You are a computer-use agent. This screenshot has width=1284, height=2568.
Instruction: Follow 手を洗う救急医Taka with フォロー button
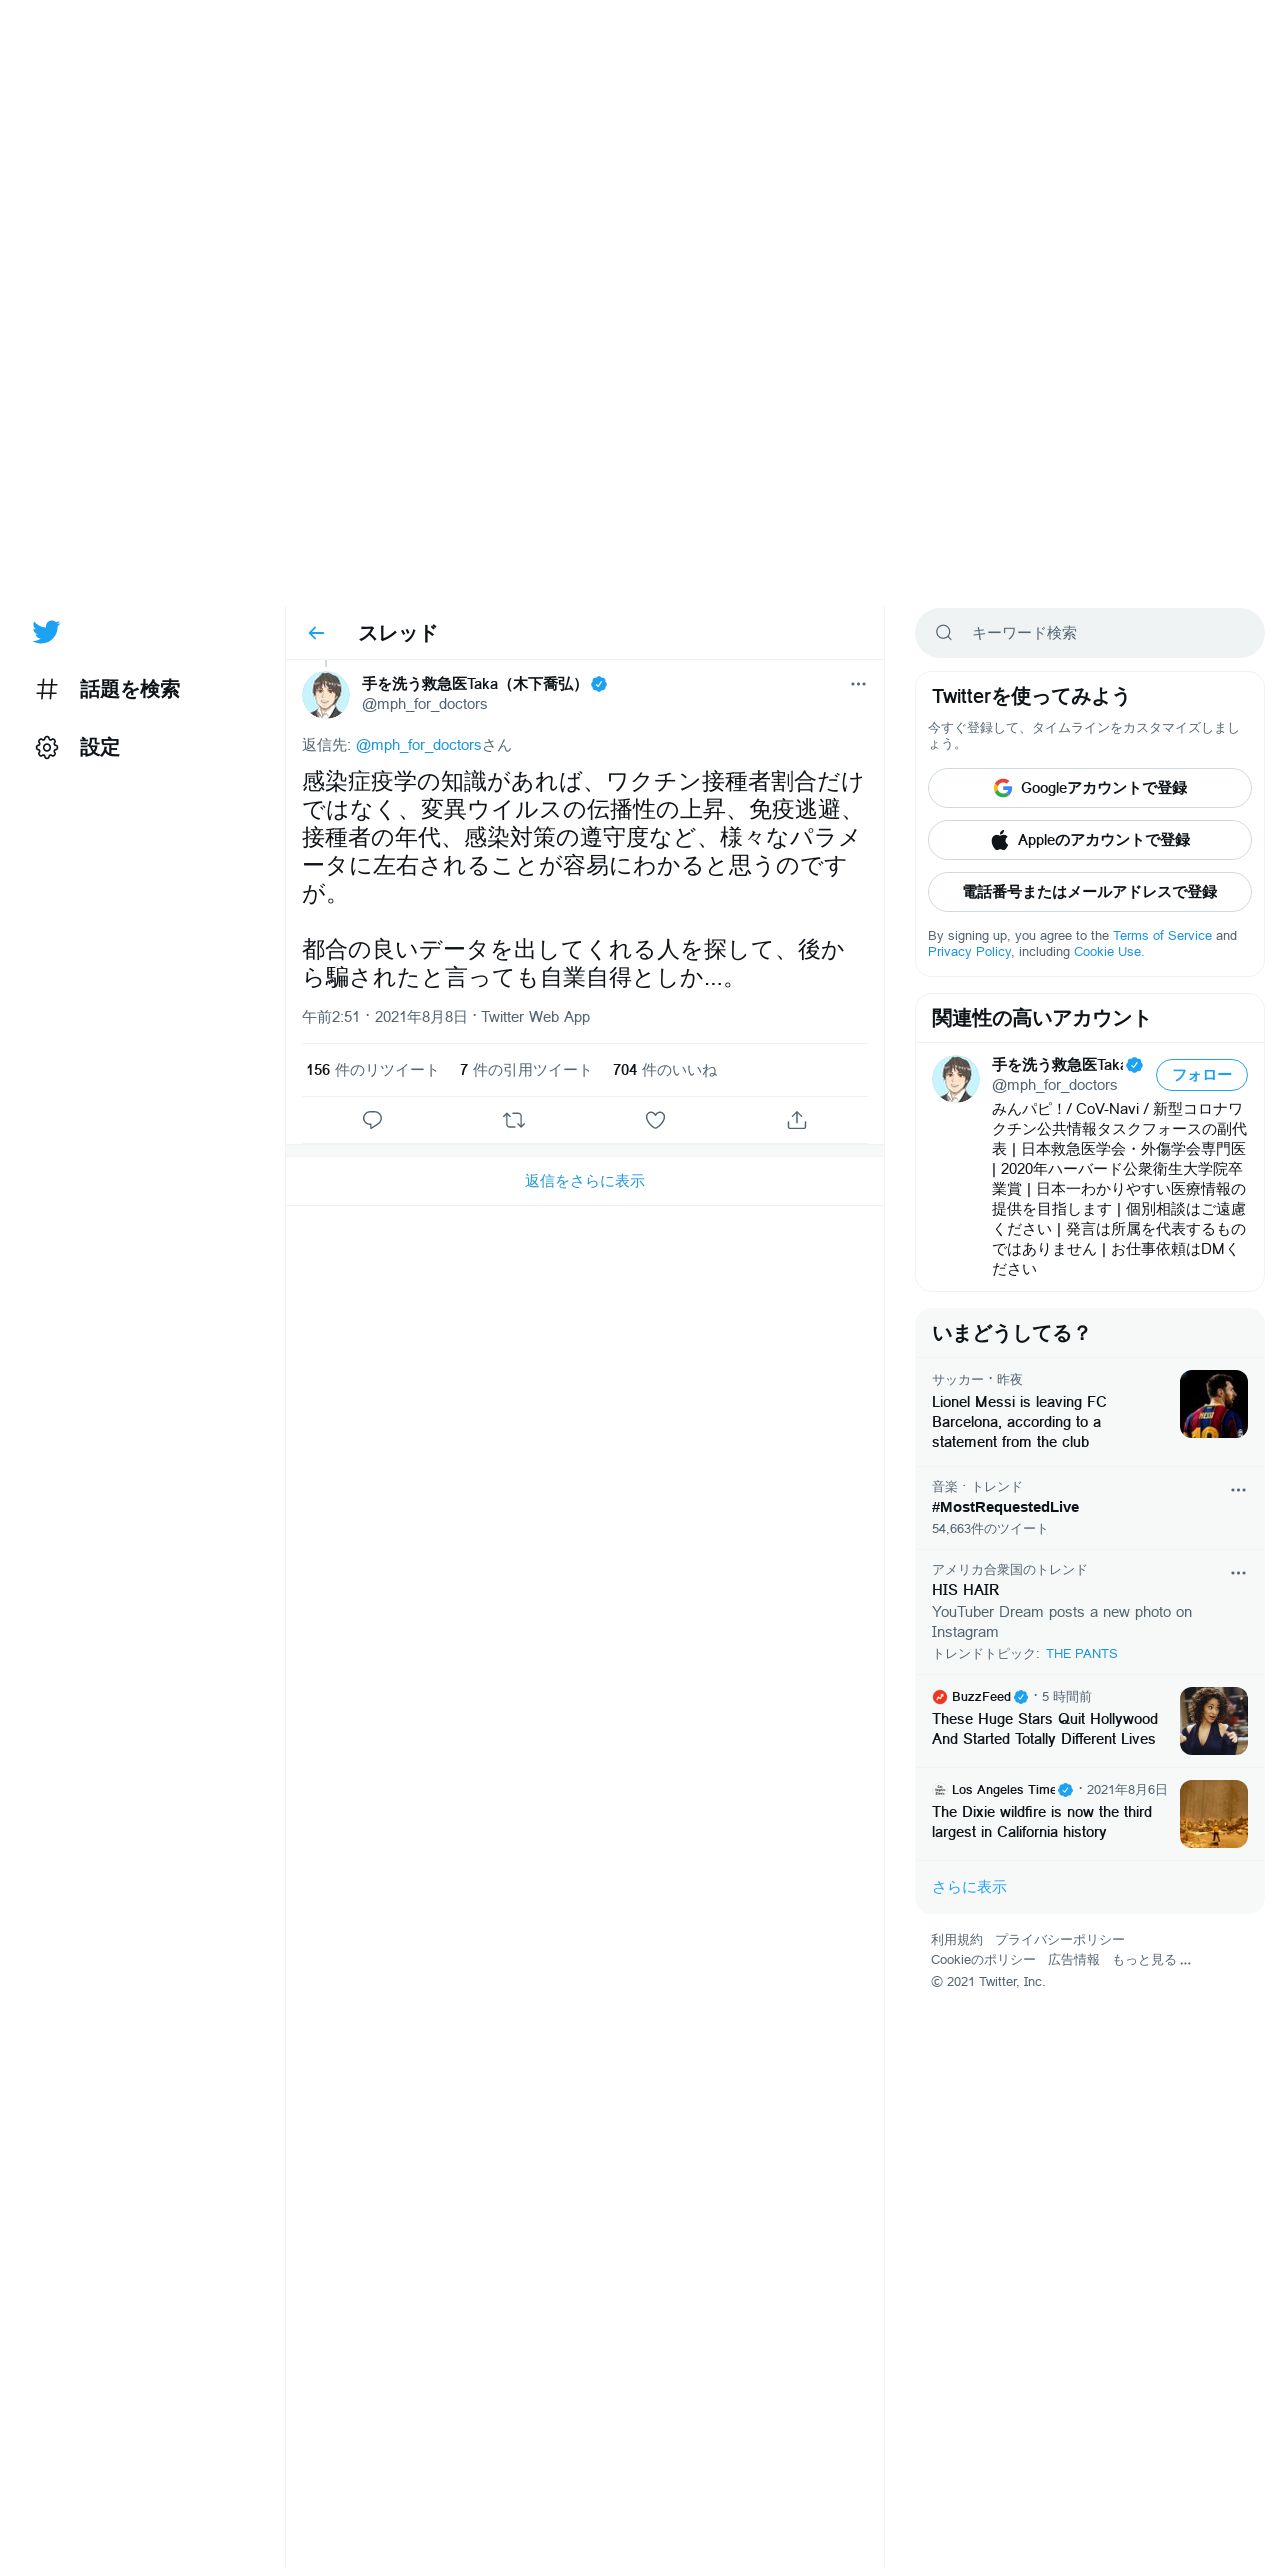[x=1201, y=1075]
